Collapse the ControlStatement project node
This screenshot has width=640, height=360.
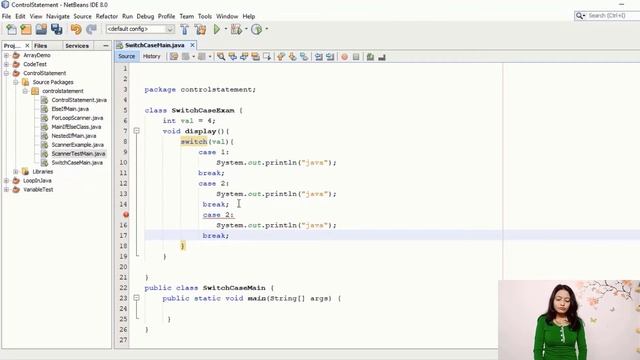pyautogui.click(x=6, y=73)
